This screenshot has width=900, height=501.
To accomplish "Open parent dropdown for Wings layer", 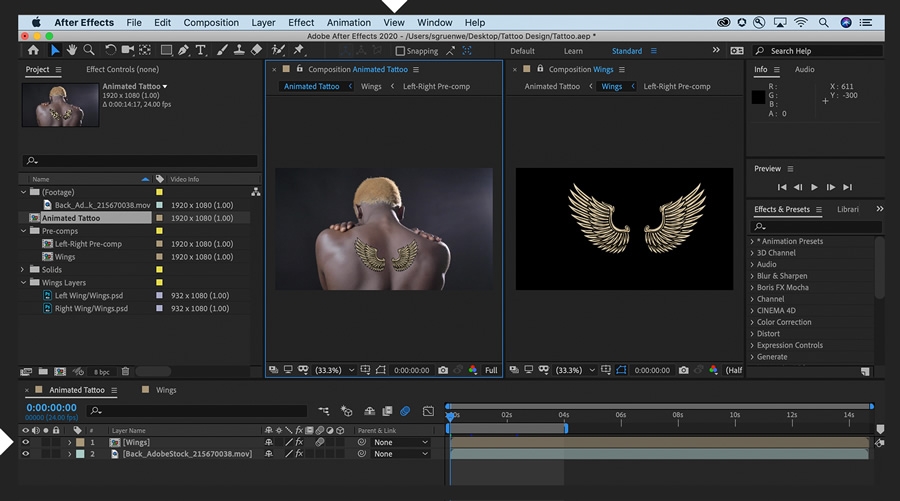I will pos(400,442).
